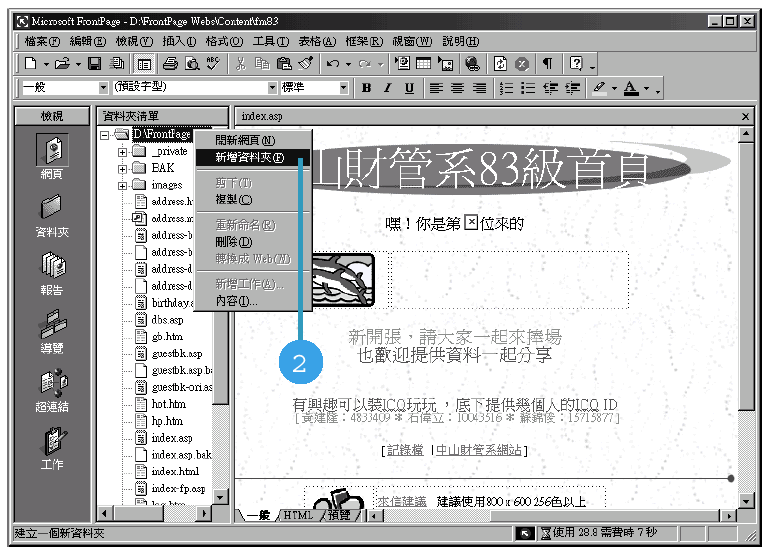Screen dimensions: 771x554
Task: Open the 報告 Reports view
Action: click(x=52, y=274)
